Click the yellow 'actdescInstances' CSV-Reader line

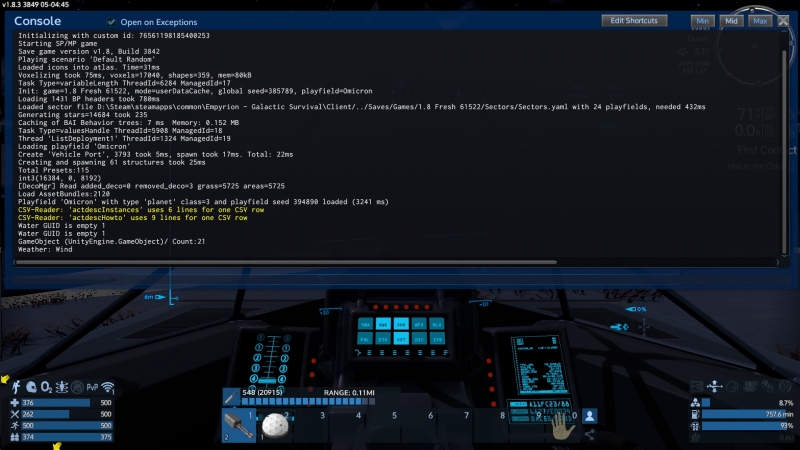[x=141, y=210]
